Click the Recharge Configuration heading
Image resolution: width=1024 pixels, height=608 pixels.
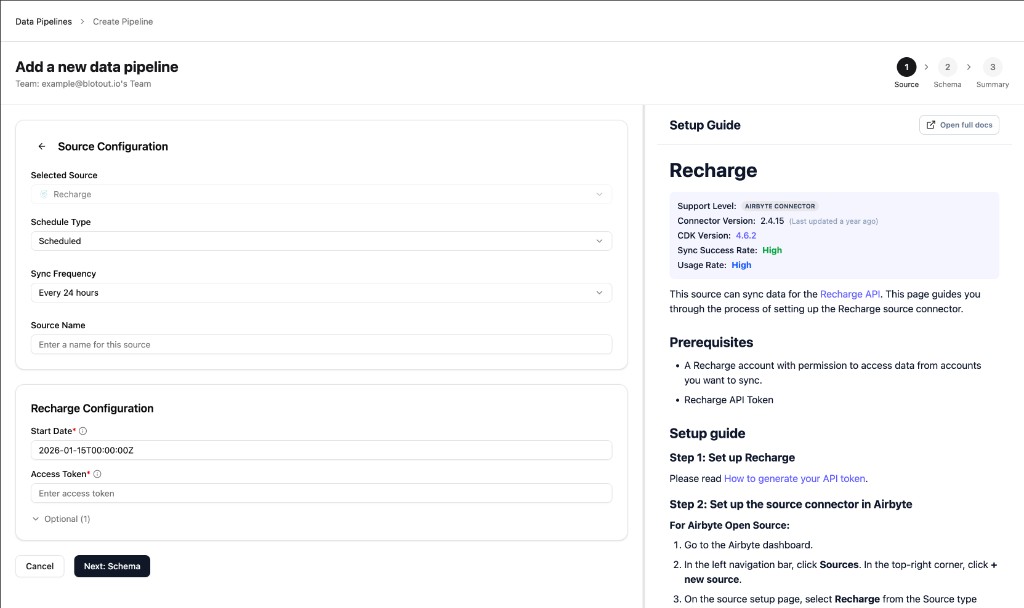(92, 408)
